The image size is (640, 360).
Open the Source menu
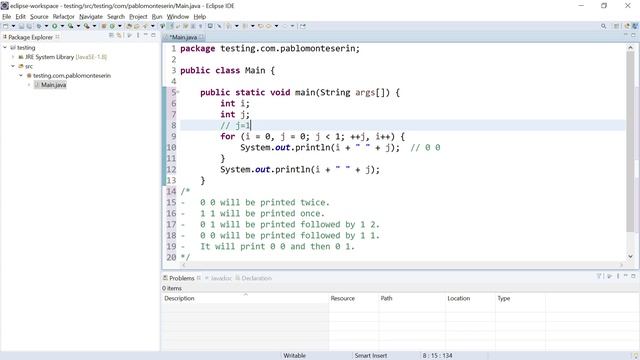(x=39, y=17)
